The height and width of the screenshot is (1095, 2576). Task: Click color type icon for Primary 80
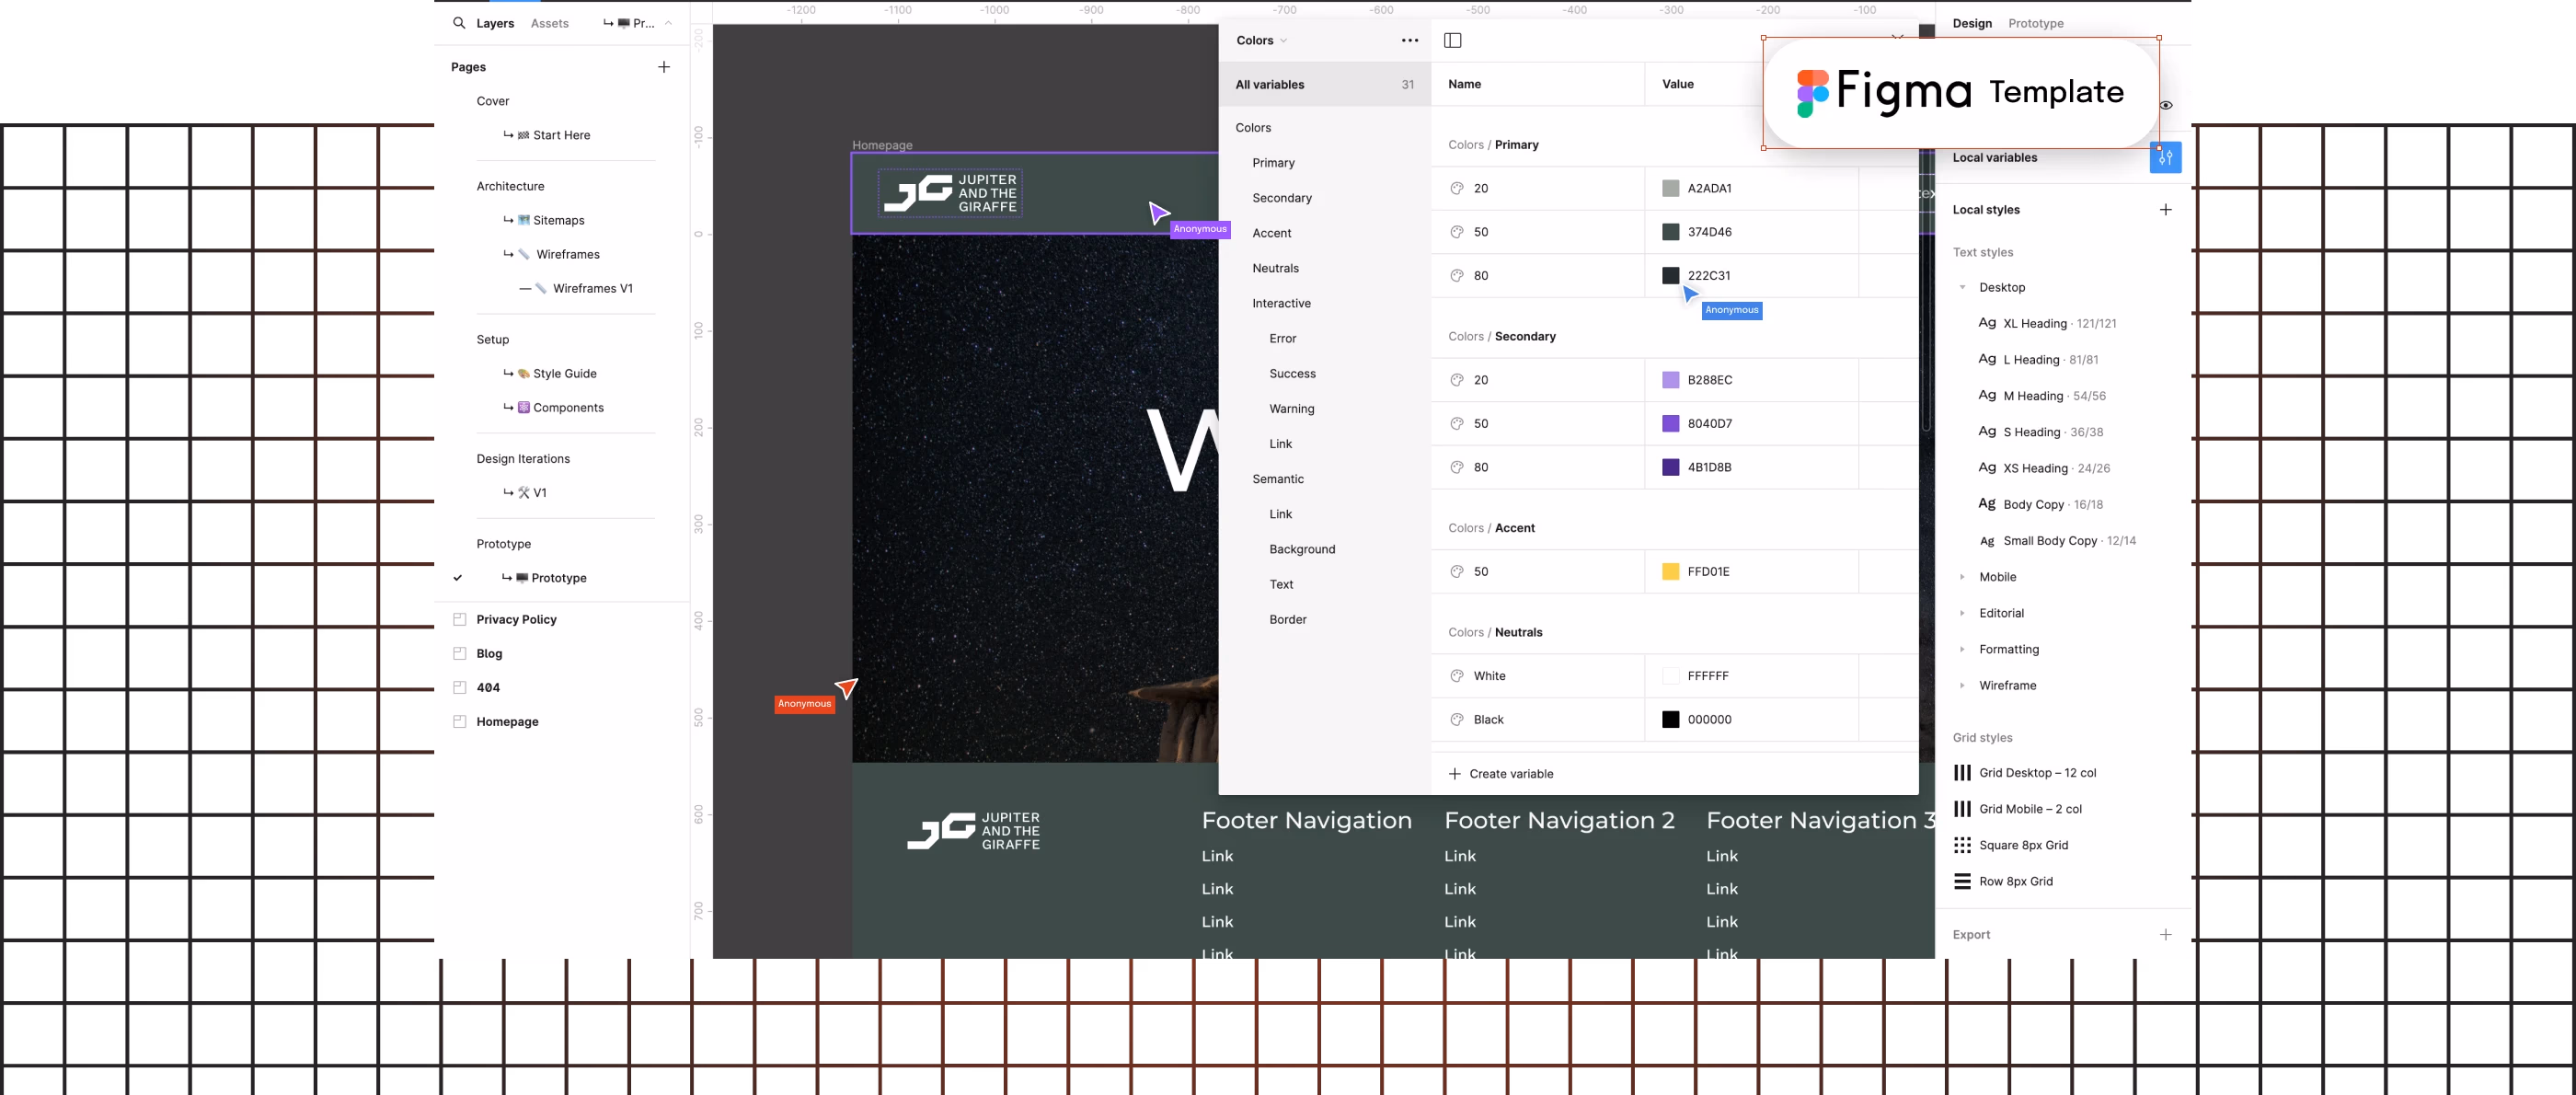1456,275
